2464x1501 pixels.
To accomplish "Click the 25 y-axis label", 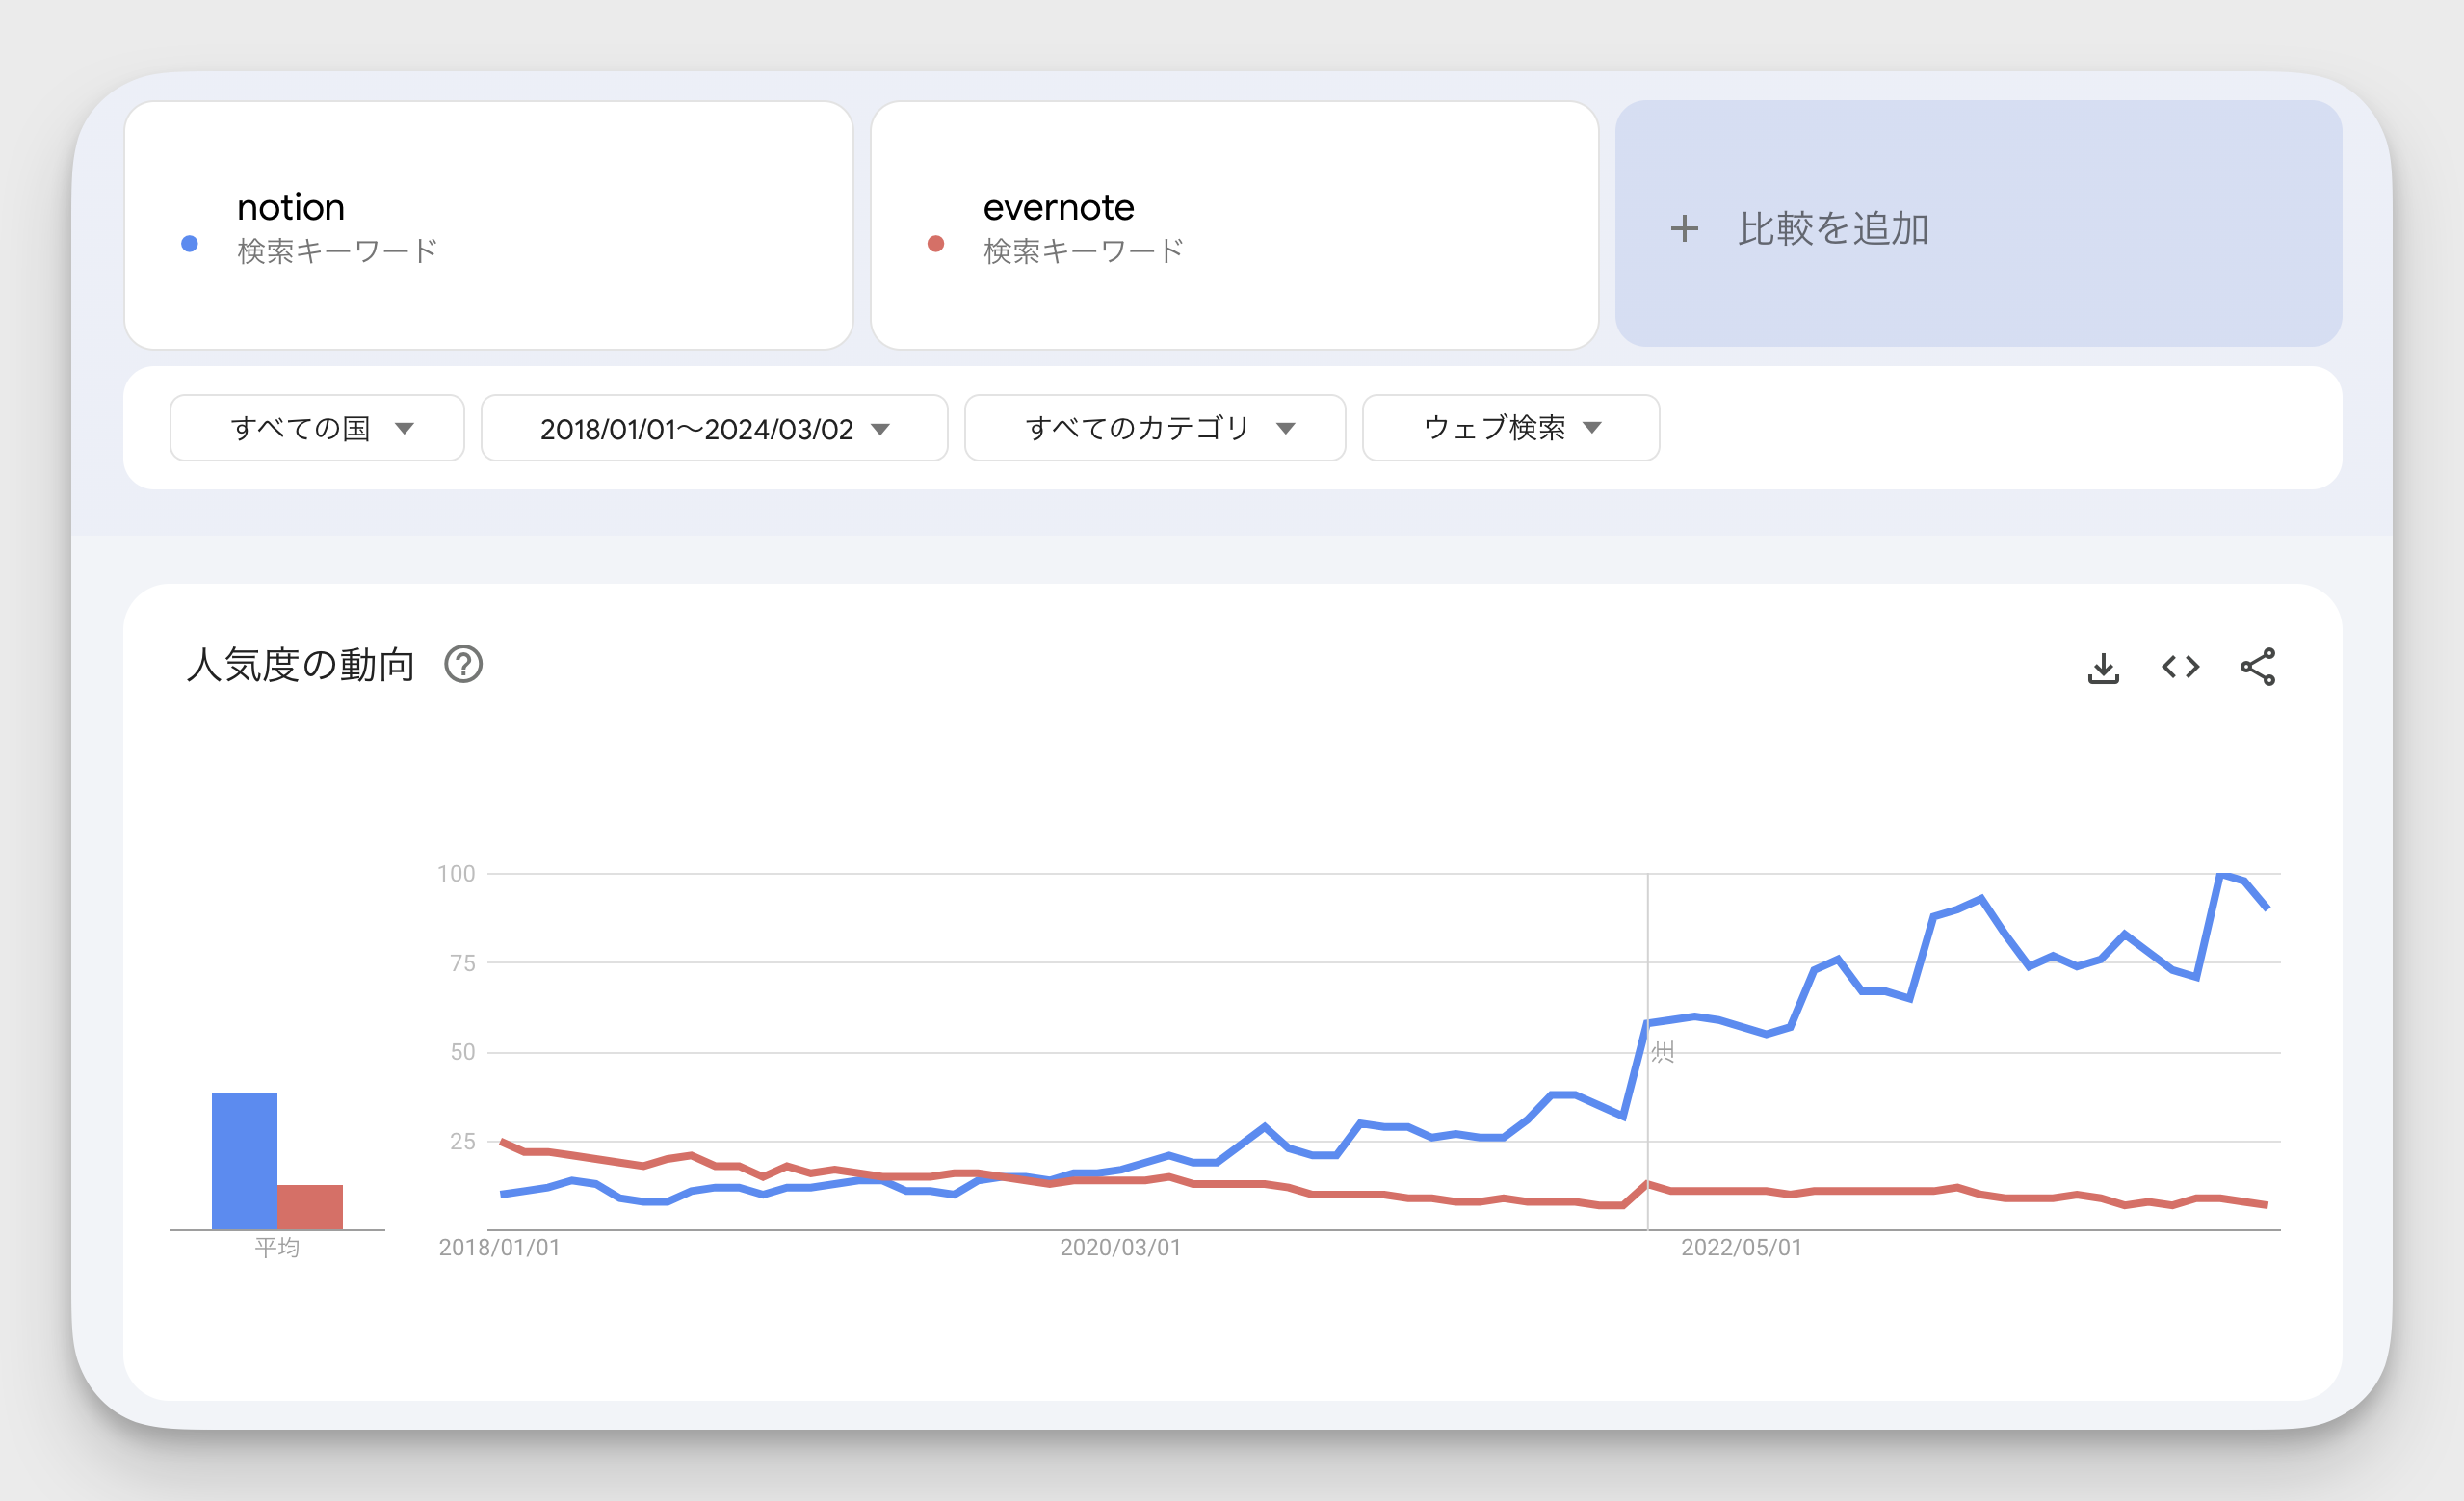I will (462, 1140).
